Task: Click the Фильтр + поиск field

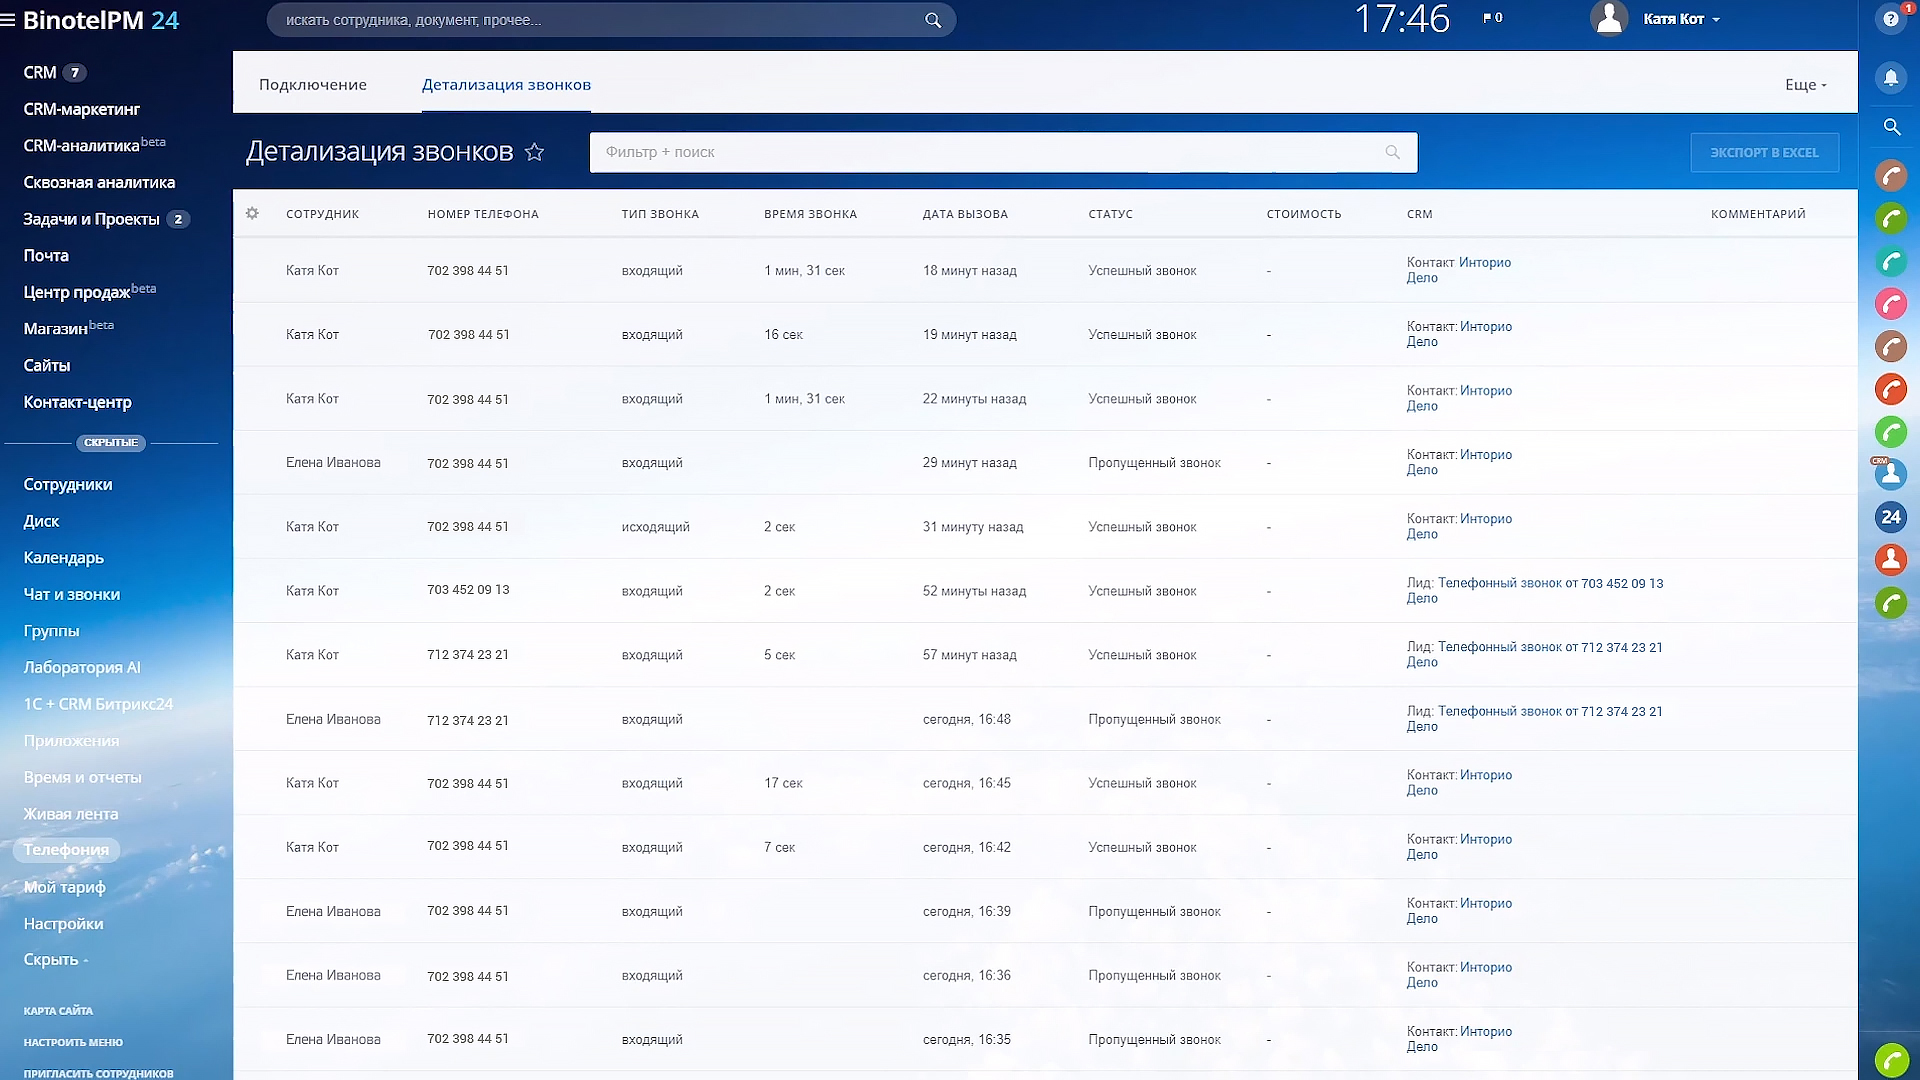Action: 990,152
